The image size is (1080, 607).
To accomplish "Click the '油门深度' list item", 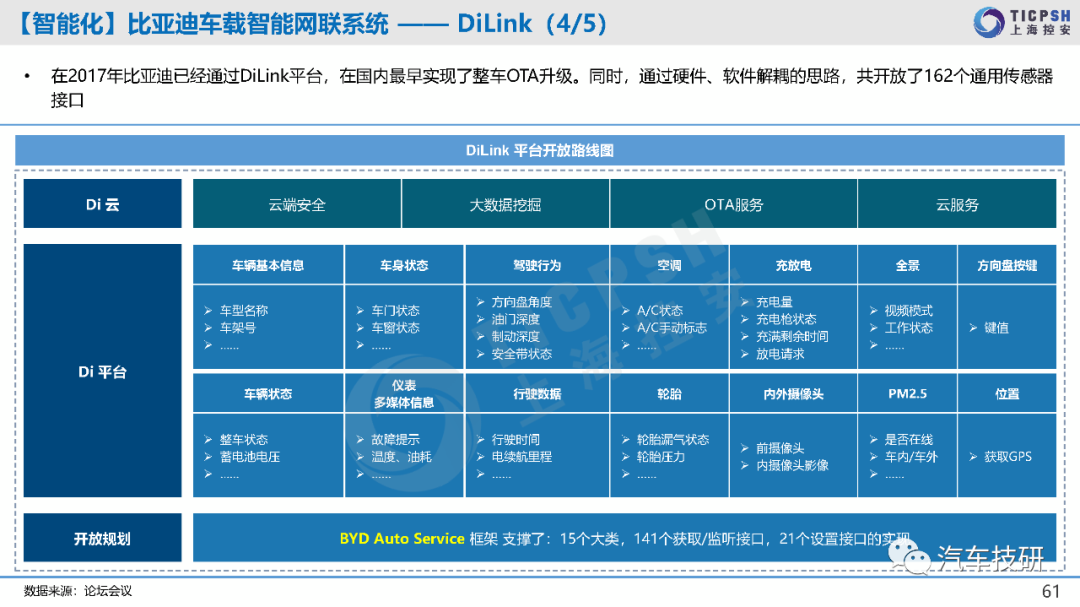I will [x=515, y=319].
